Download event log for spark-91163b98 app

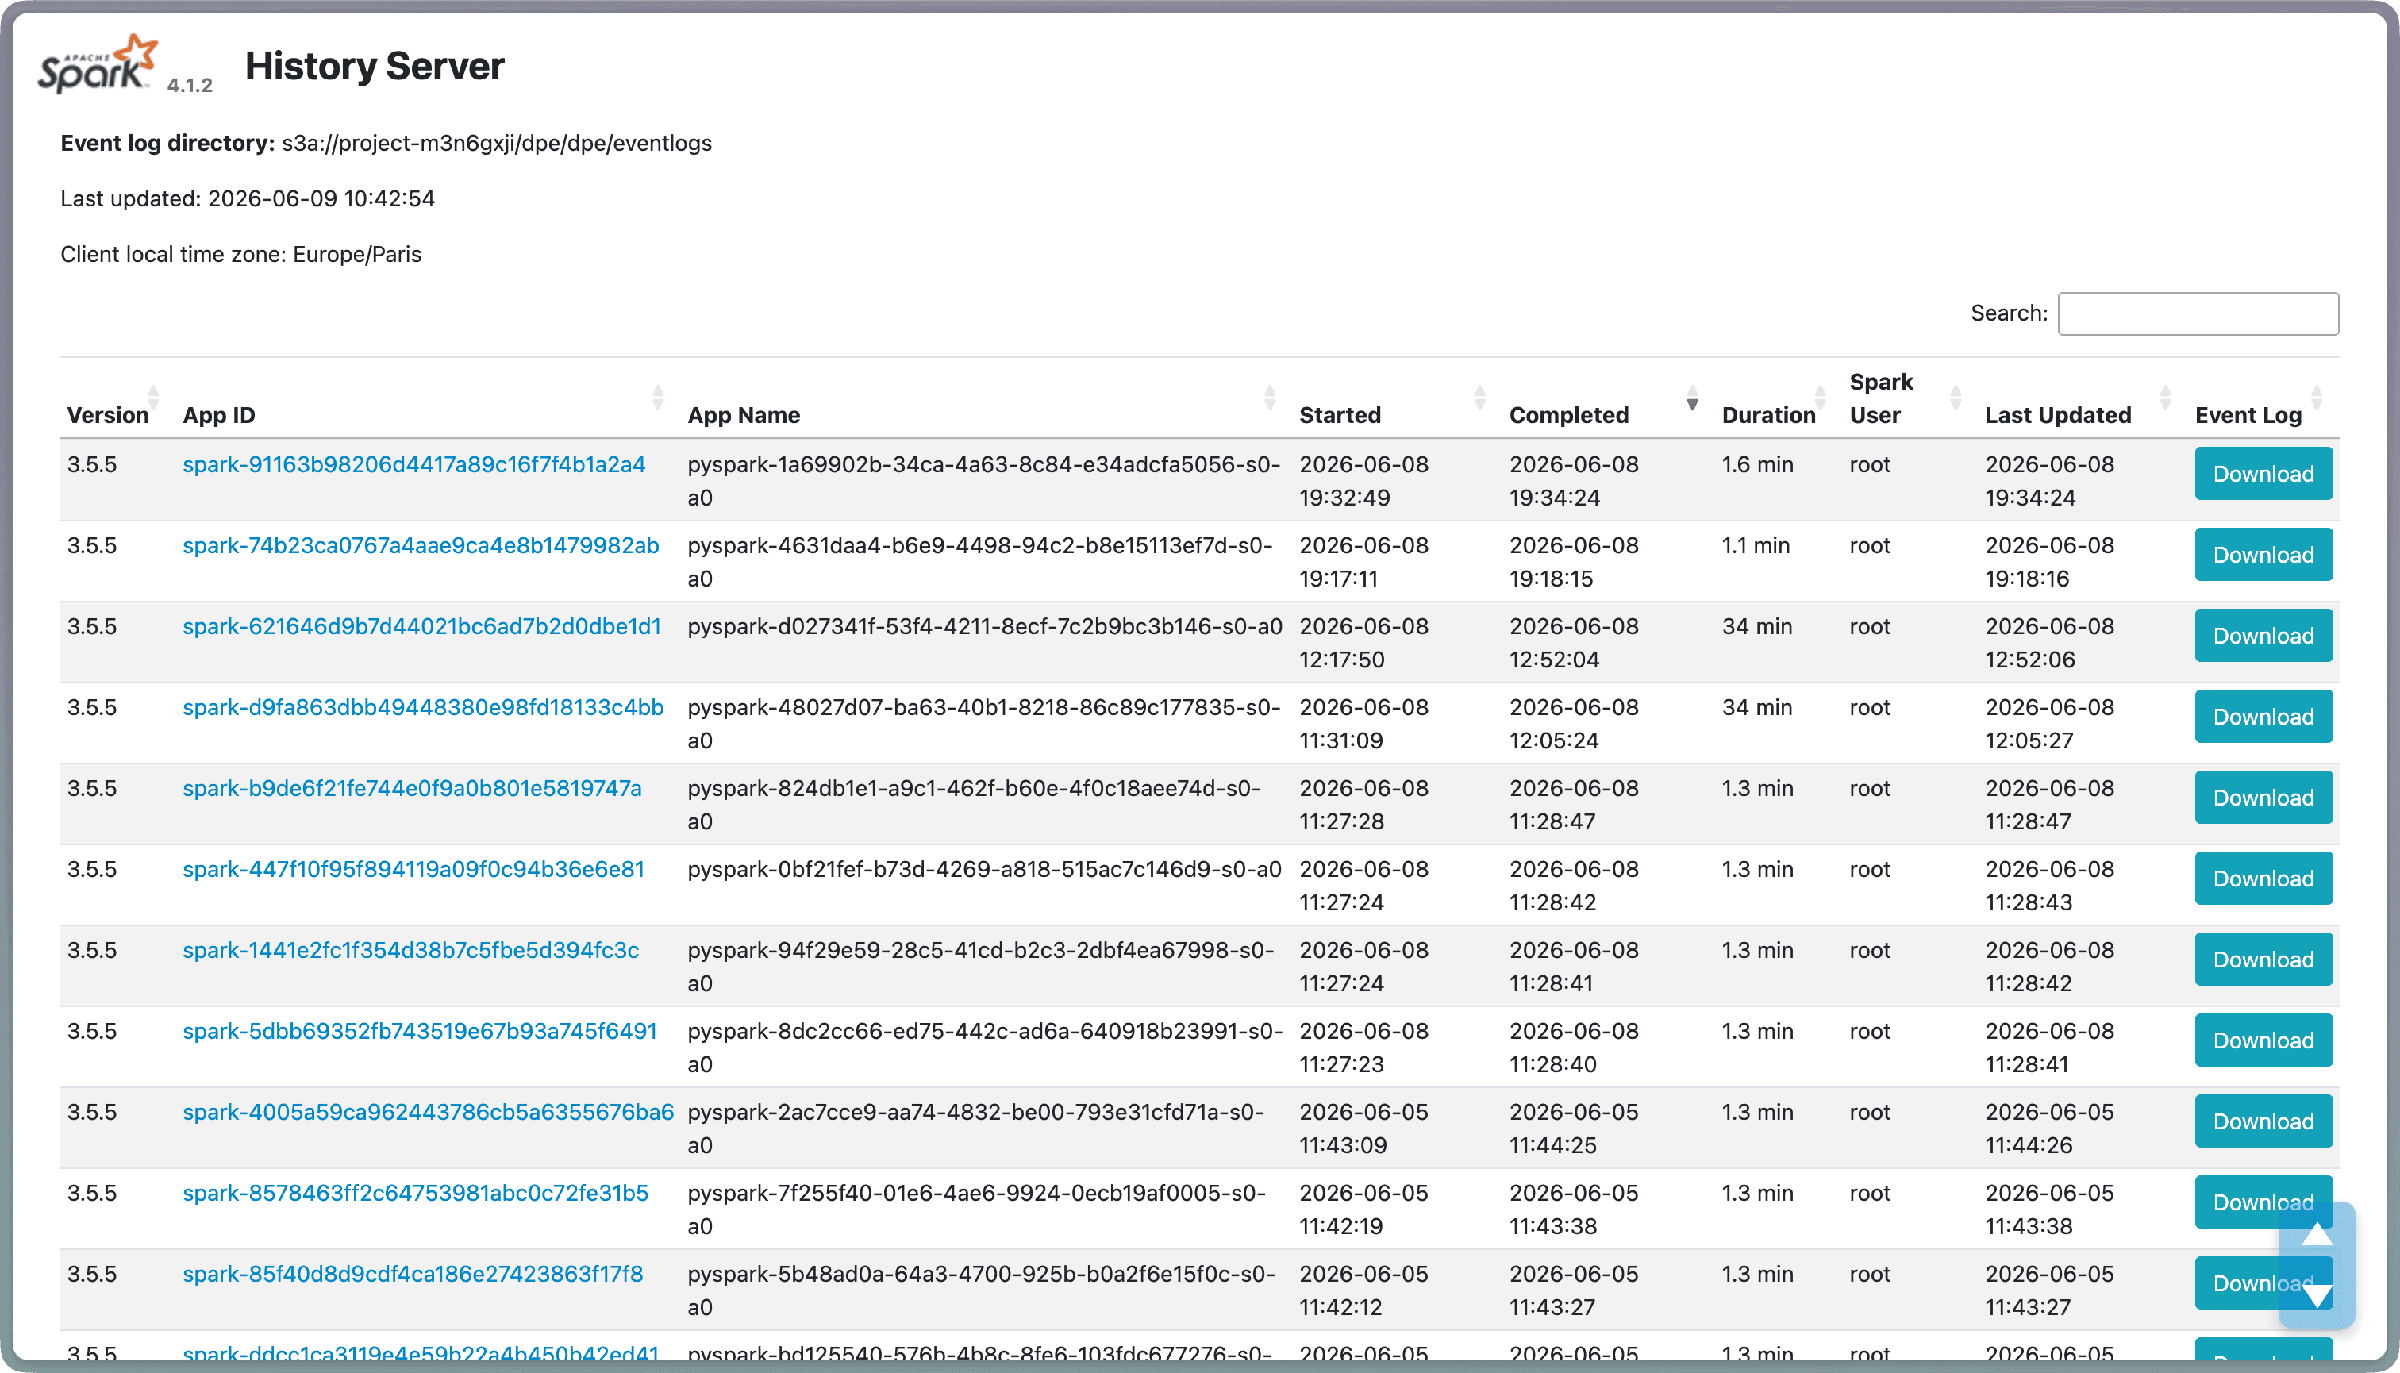2263,474
